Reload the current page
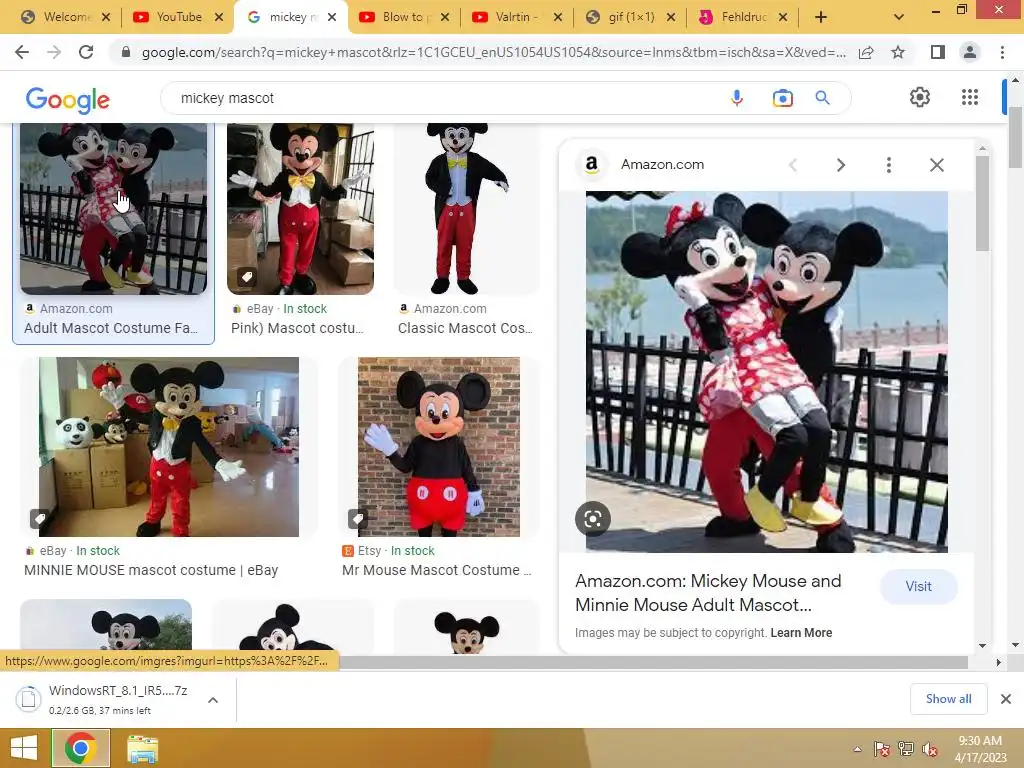Image resolution: width=1024 pixels, height=768 pixels. (86, 52)
